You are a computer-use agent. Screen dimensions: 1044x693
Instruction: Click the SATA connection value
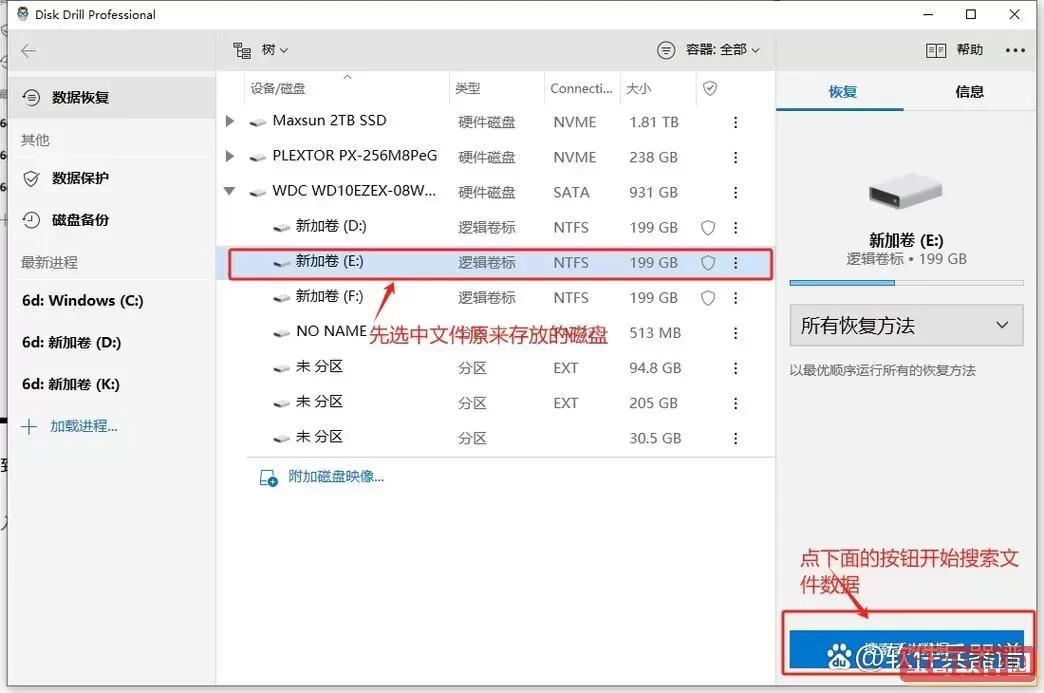571,192
